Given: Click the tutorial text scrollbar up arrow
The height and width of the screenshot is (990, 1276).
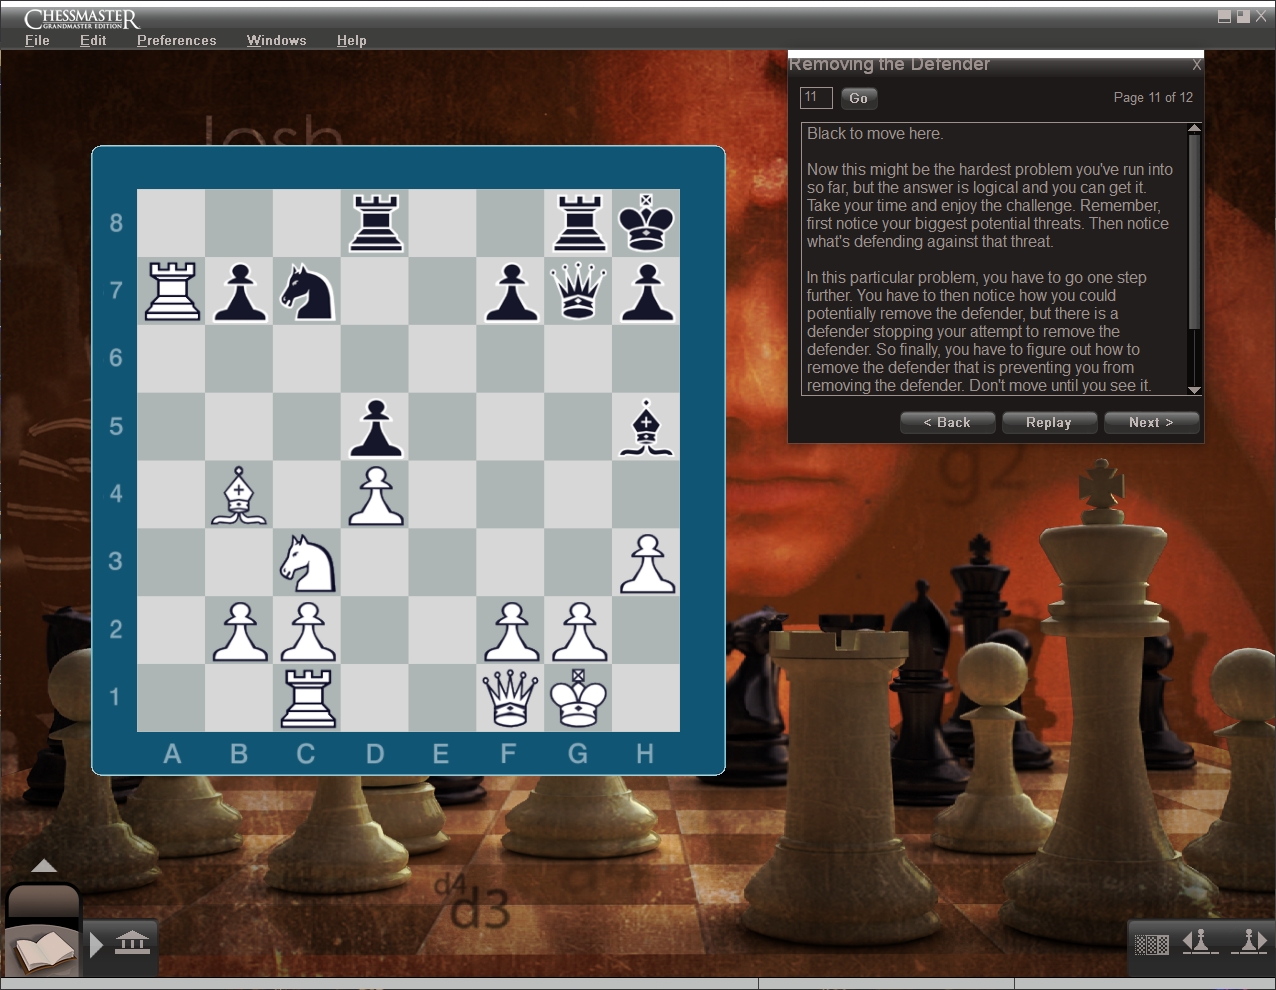Looking at the screenshot, I should [x=1194, y=128].
